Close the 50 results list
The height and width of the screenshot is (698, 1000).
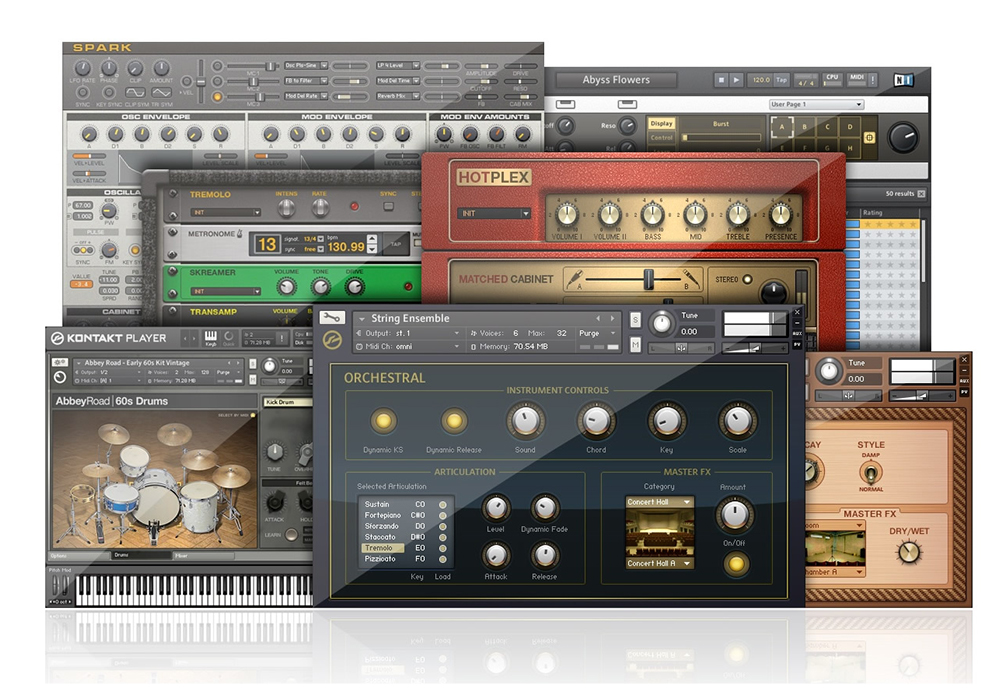pos(921,193)
